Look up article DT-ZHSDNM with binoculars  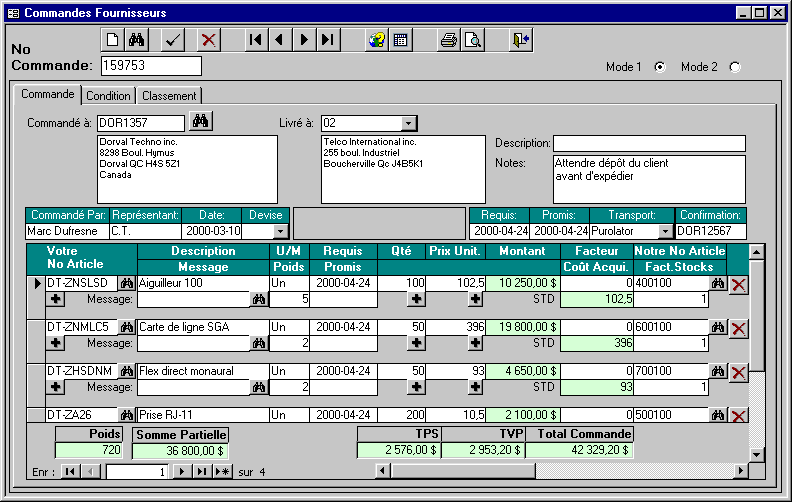(x=127, y=371)
